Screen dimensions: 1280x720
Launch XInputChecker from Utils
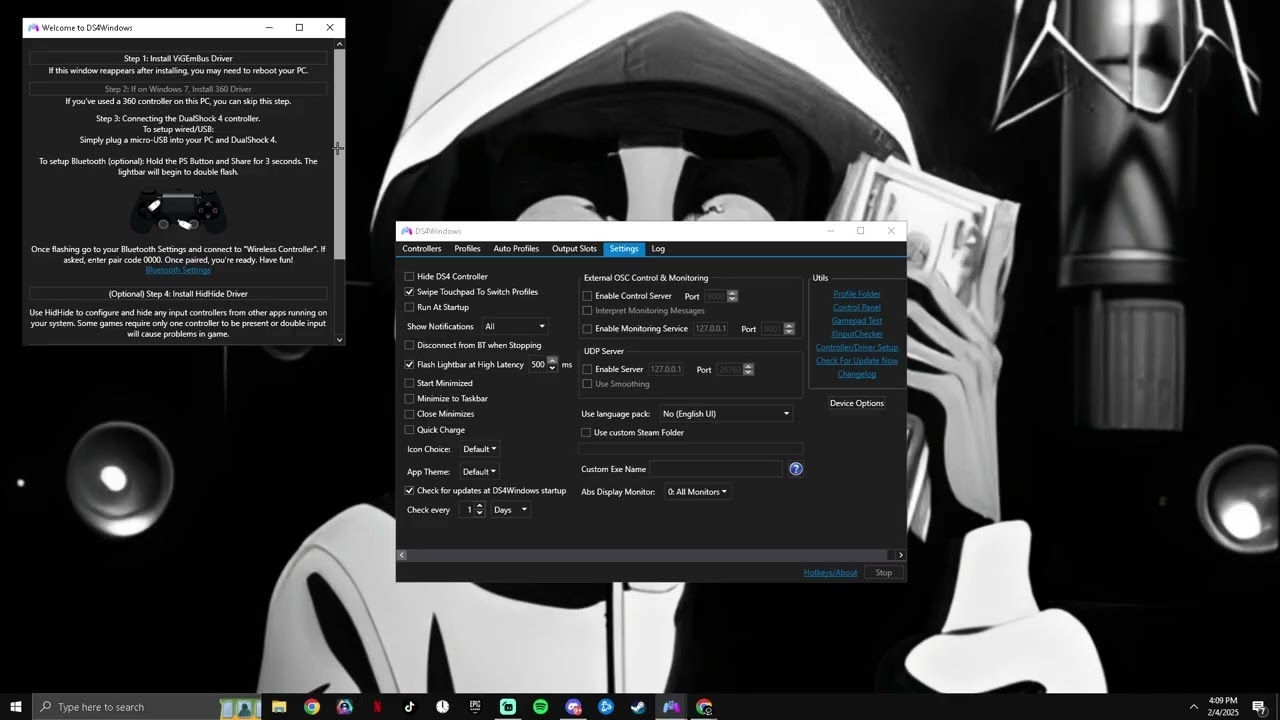857,334
